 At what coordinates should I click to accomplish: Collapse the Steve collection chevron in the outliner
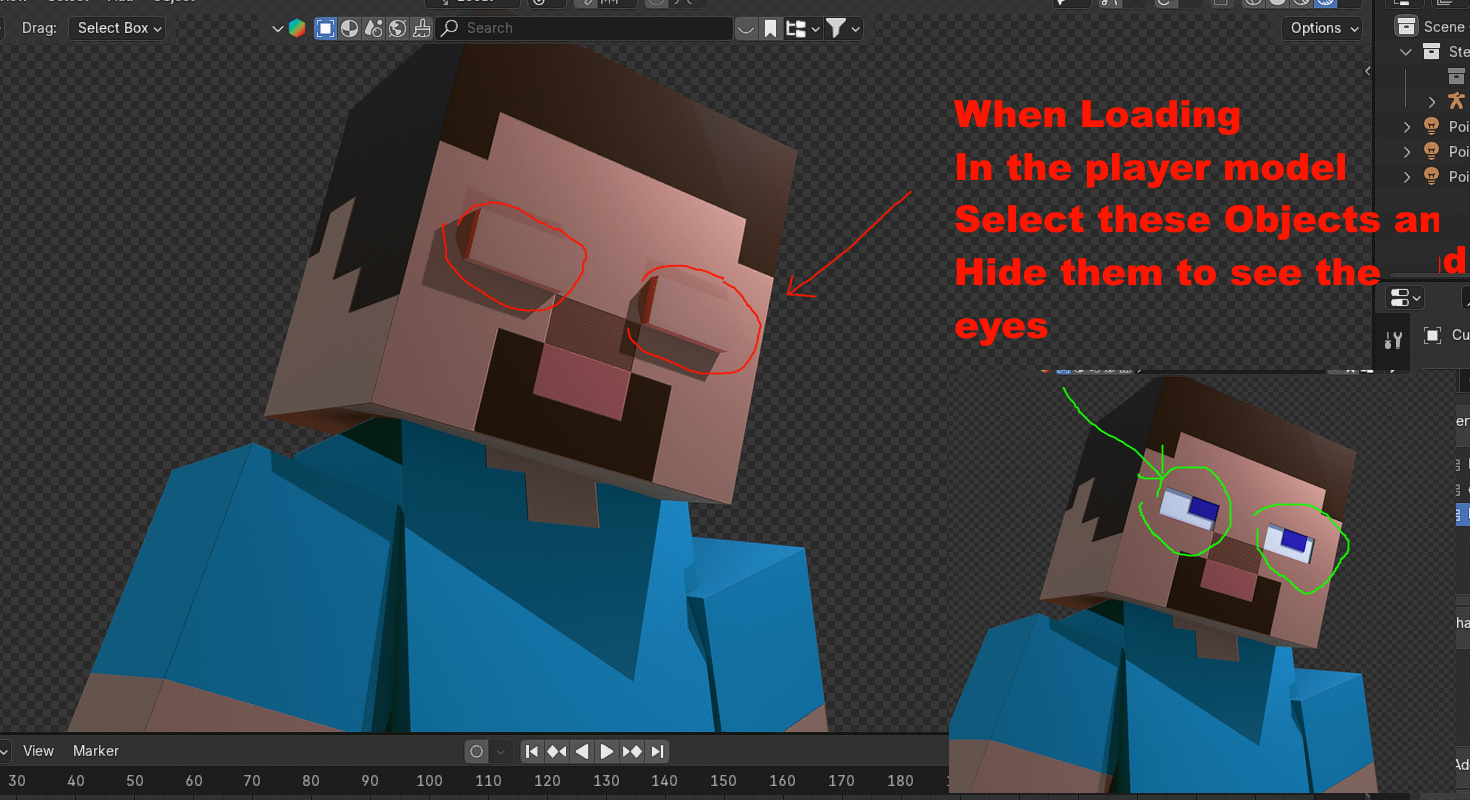tap(1406, 52)
